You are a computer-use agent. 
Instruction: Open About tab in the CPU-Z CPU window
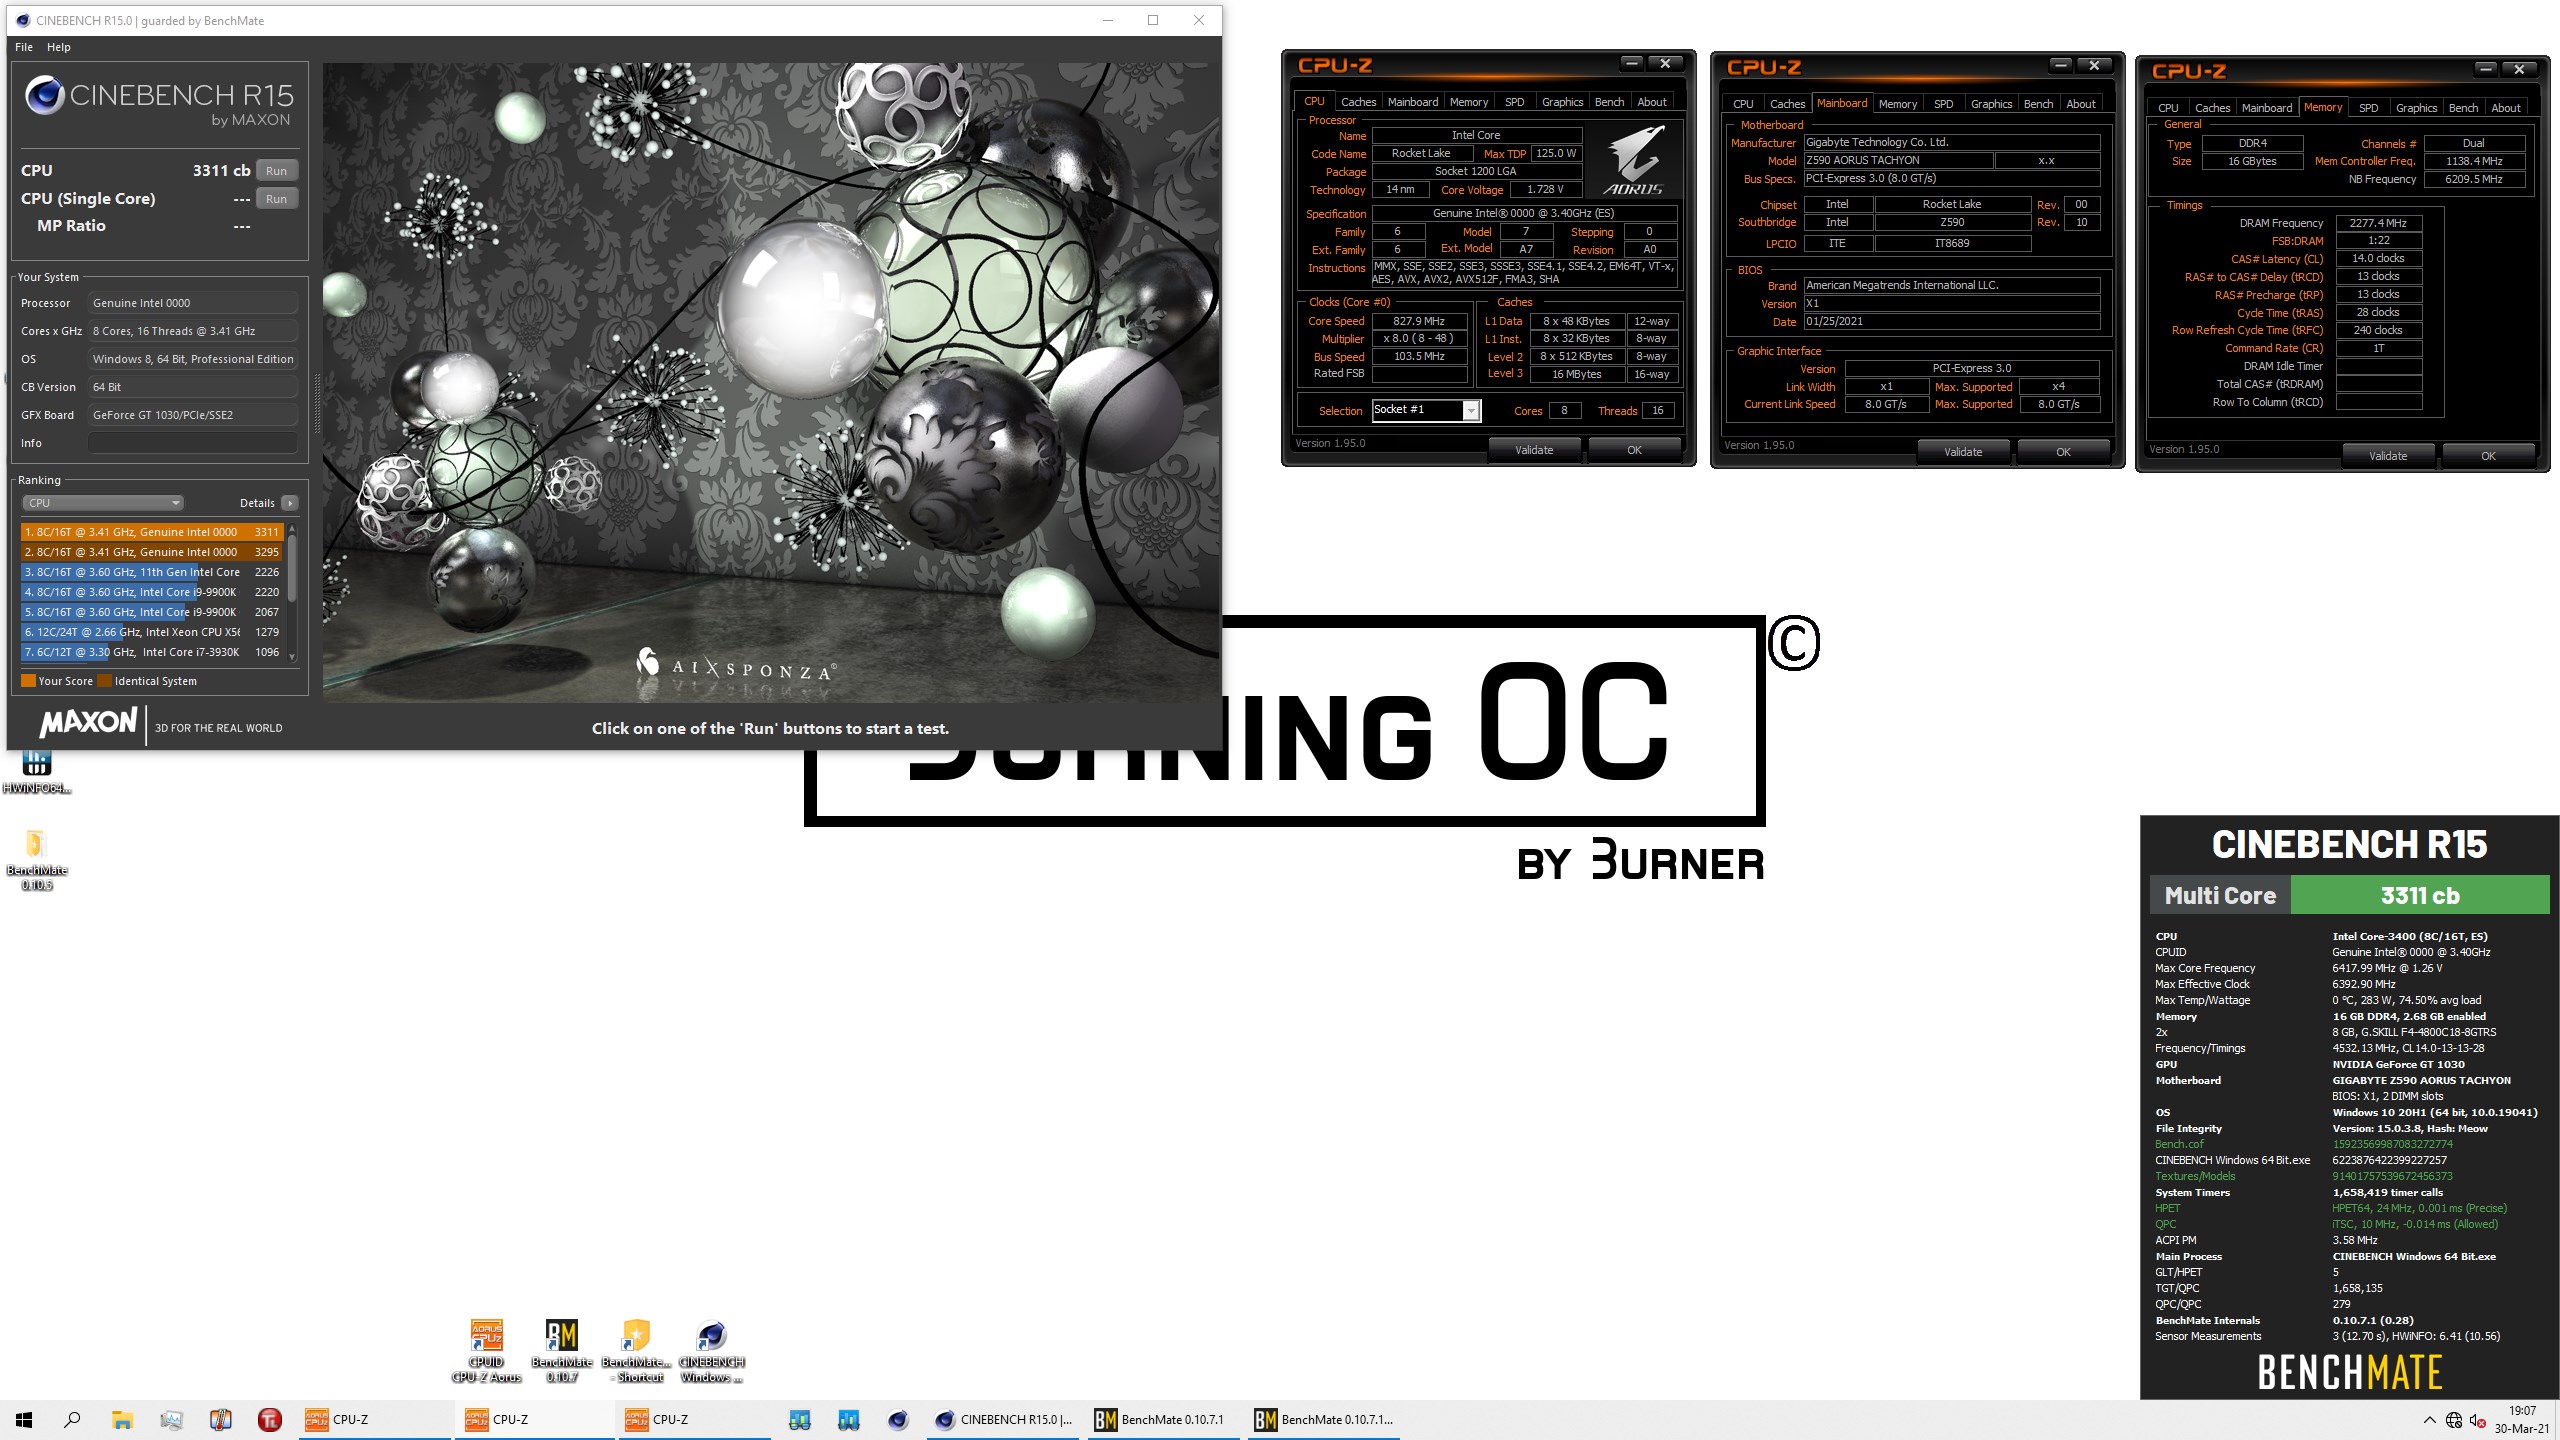click(x=1652, y=102)
